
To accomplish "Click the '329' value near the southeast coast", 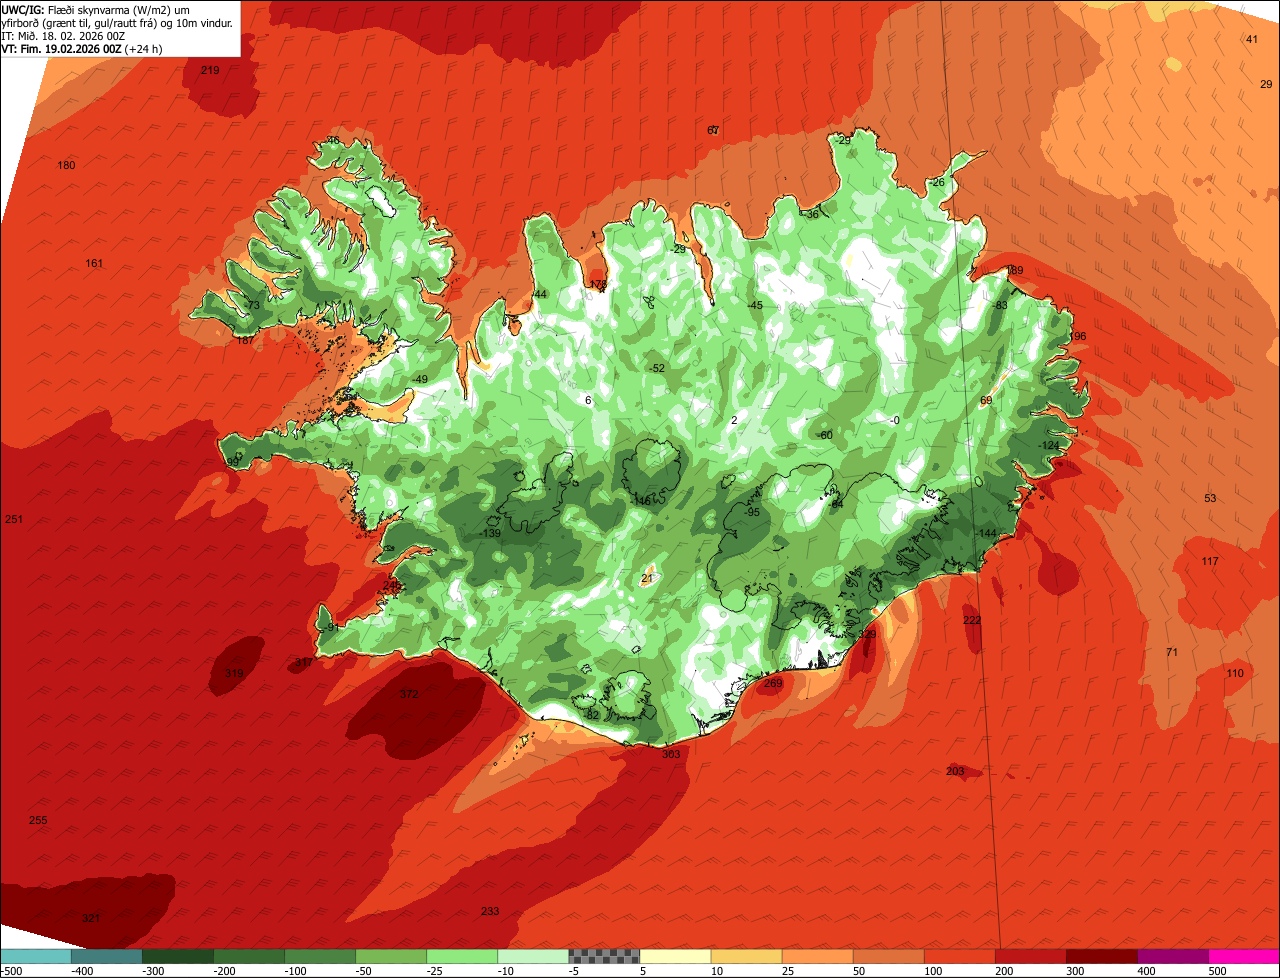I will (x=867, y=634).
